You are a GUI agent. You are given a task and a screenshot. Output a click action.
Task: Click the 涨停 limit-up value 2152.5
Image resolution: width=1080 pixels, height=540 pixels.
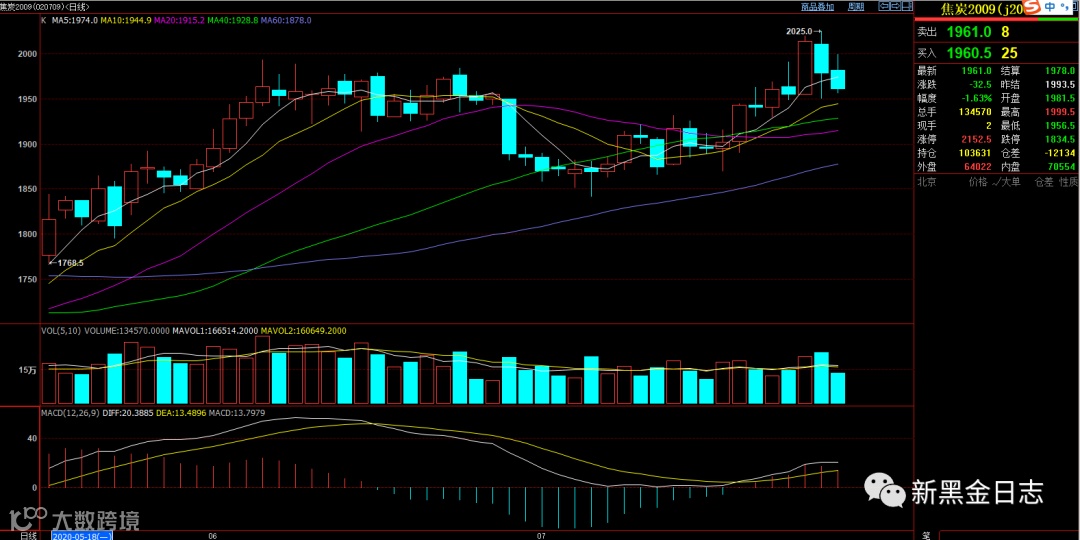977,138
